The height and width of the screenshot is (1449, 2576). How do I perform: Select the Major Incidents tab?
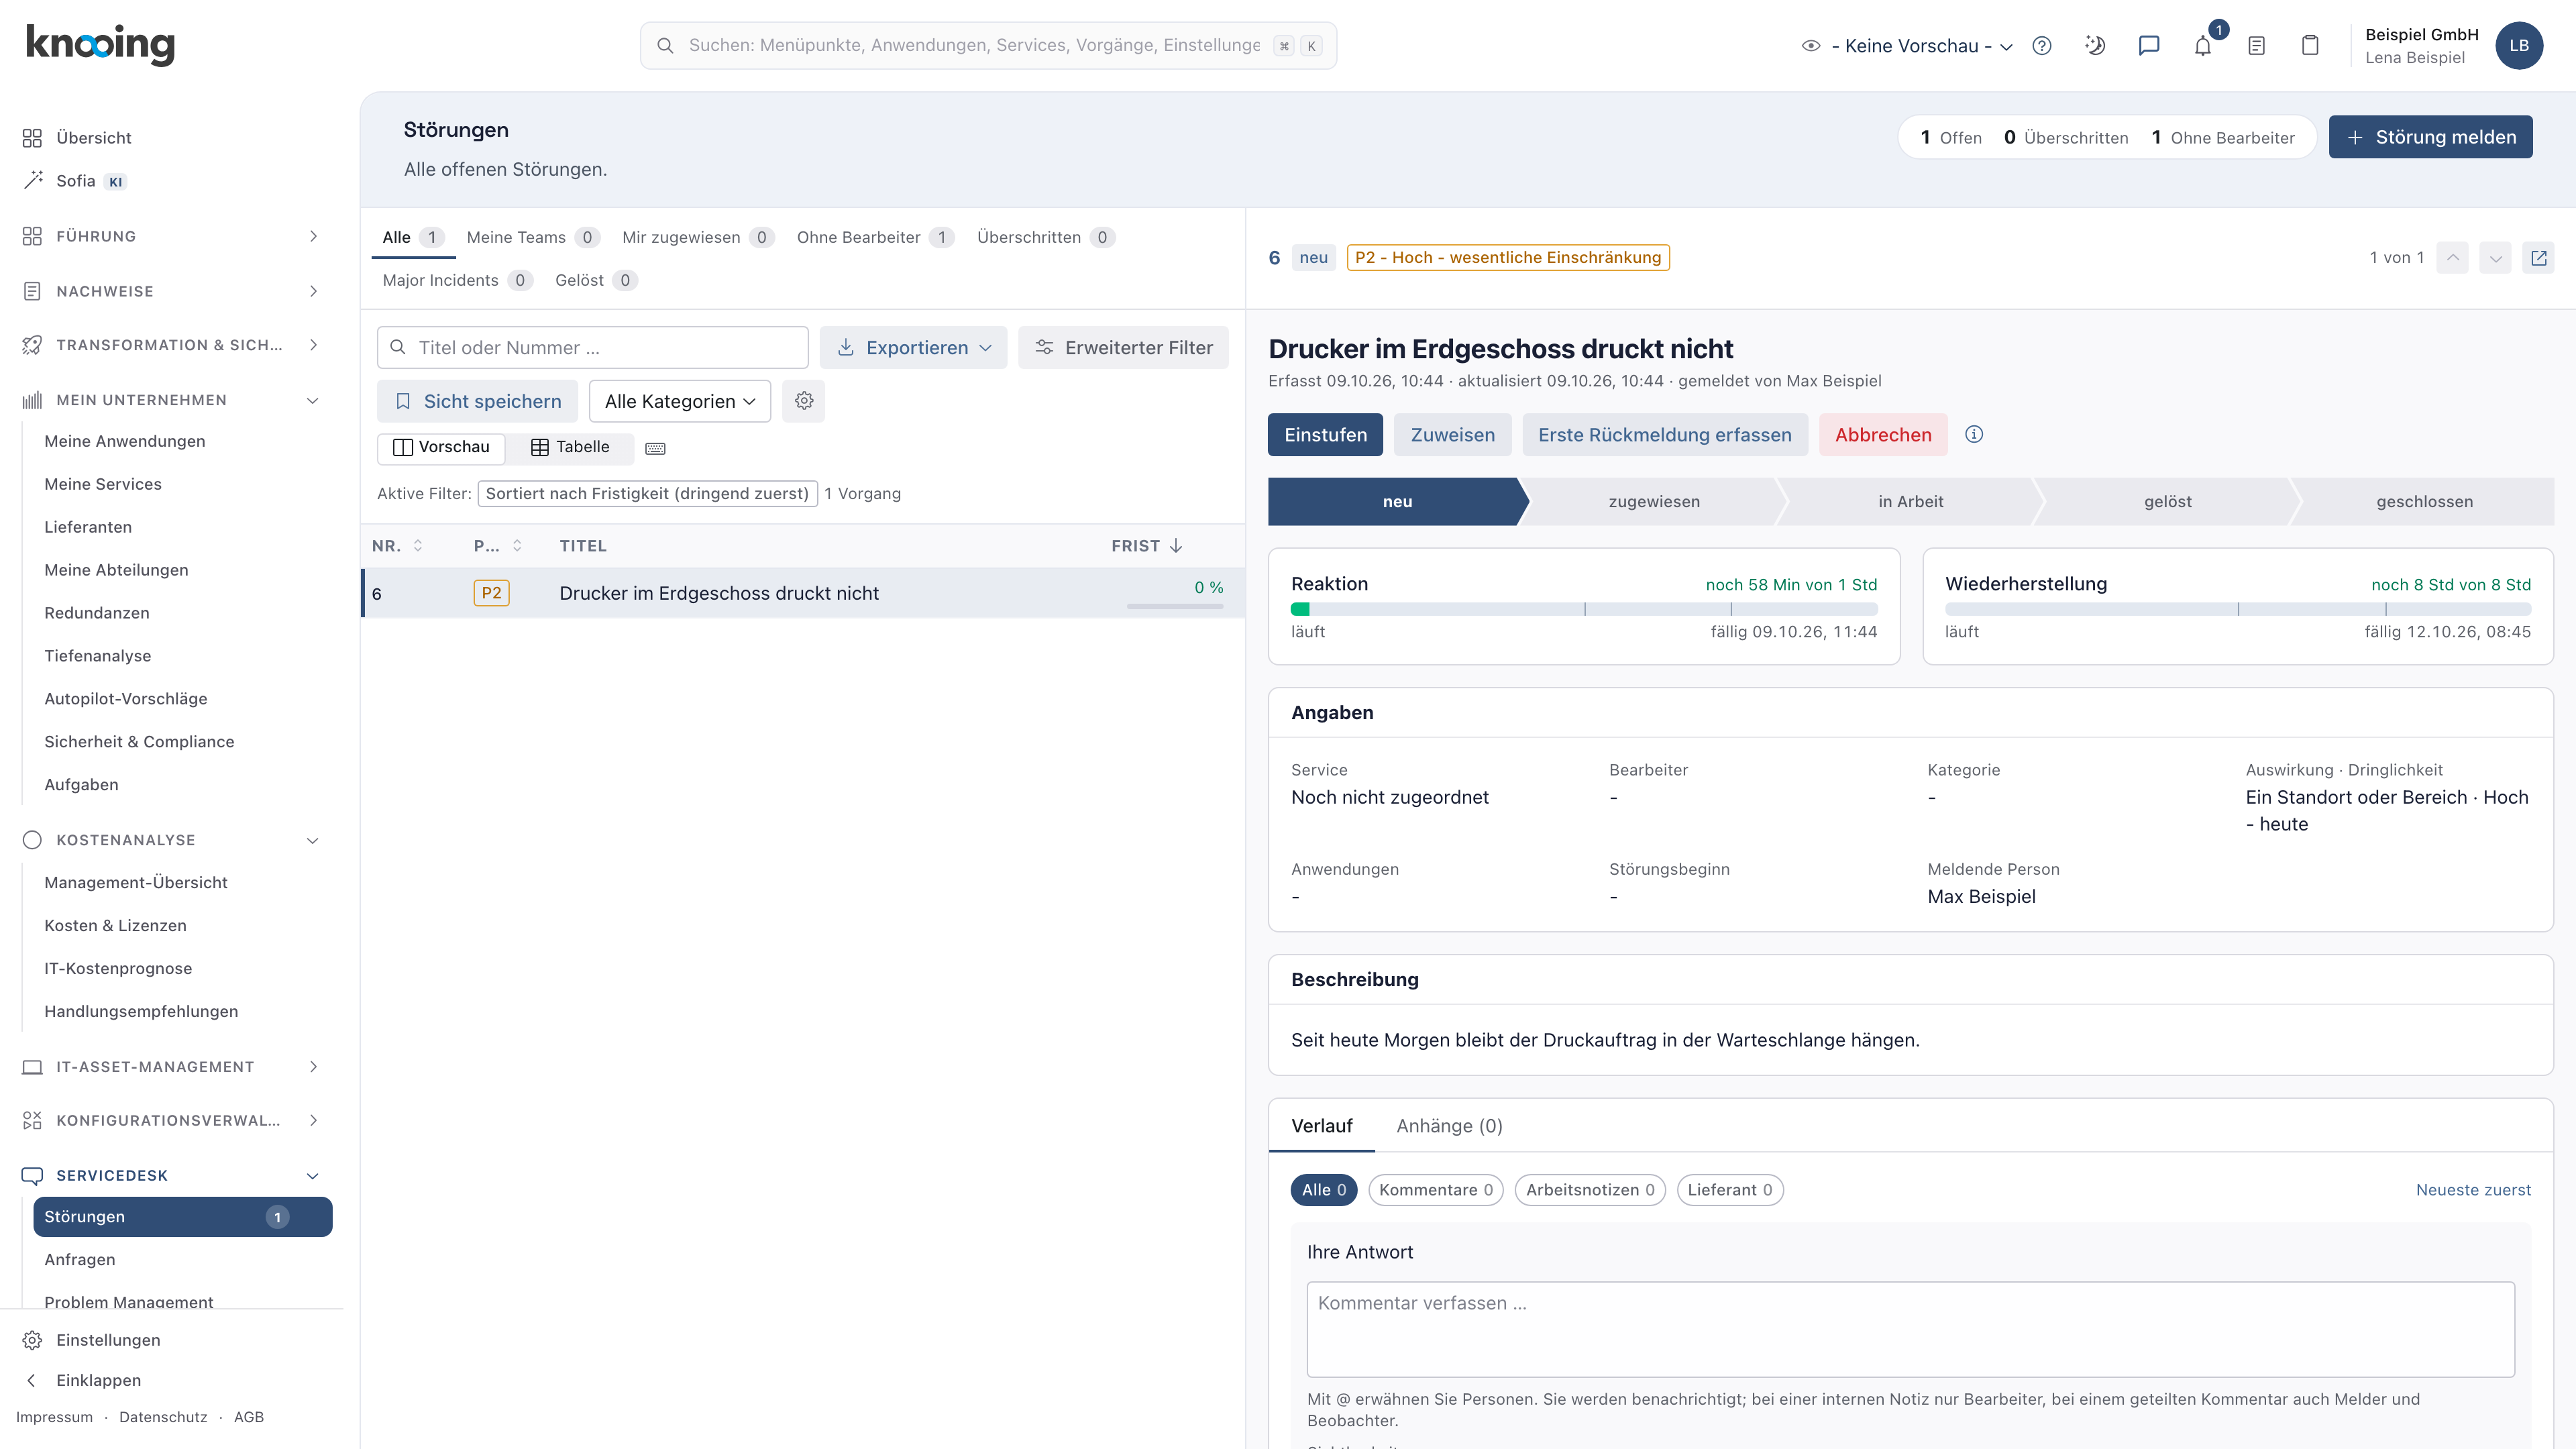(457, 280)
